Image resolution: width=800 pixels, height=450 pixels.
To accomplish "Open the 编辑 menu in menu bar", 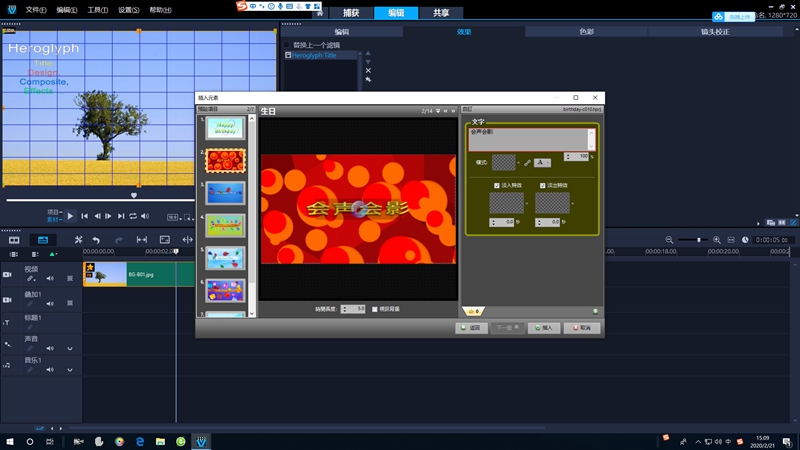I will point(67,10).
